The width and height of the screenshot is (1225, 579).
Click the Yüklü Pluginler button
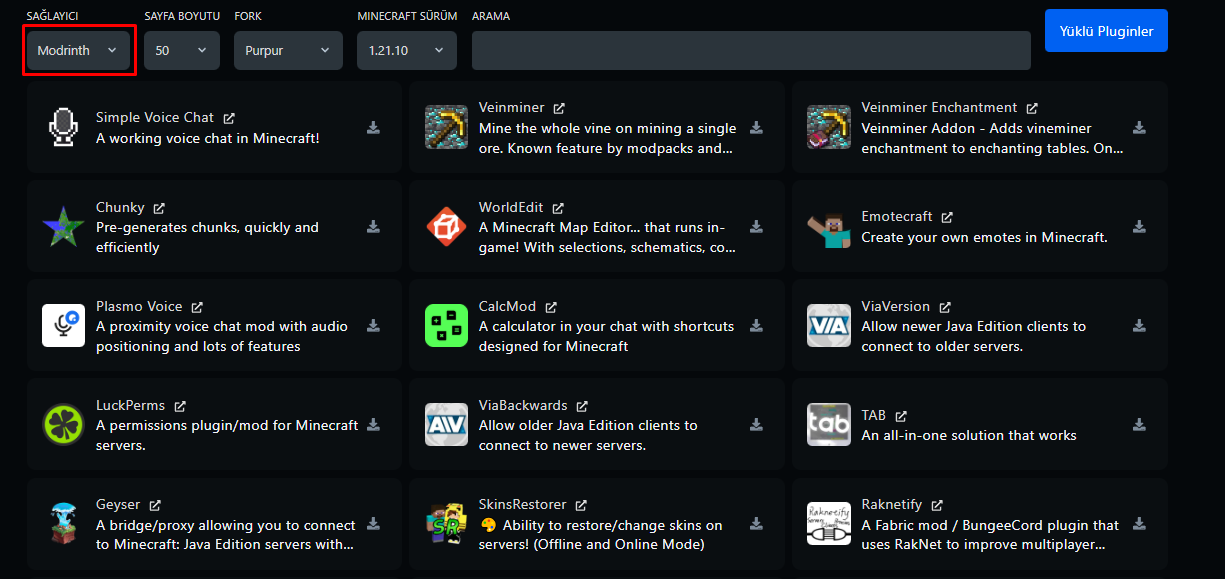pyautogui.click(x=1106, y=31)
